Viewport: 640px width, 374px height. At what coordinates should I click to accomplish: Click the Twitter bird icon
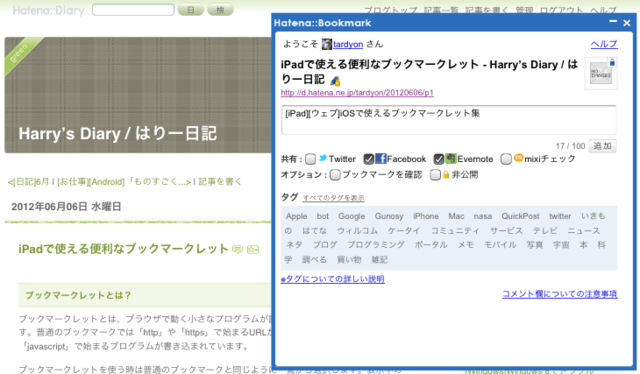pos(323,158)
